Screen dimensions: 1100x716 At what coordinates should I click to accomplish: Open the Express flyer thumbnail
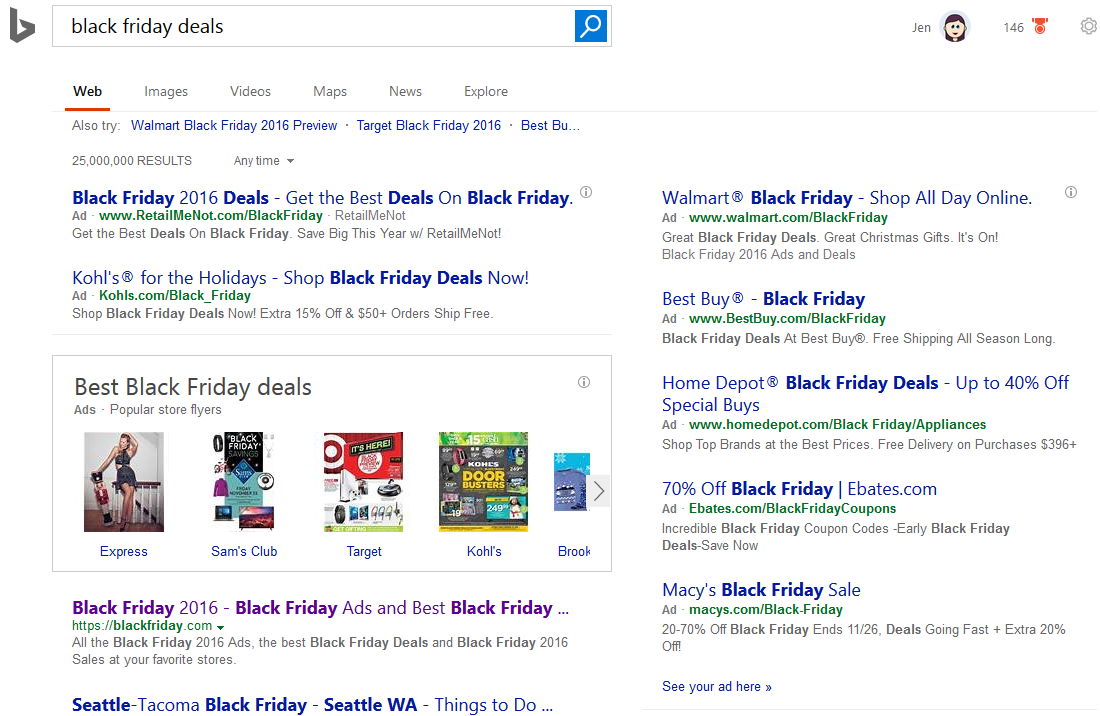[124, 482]
